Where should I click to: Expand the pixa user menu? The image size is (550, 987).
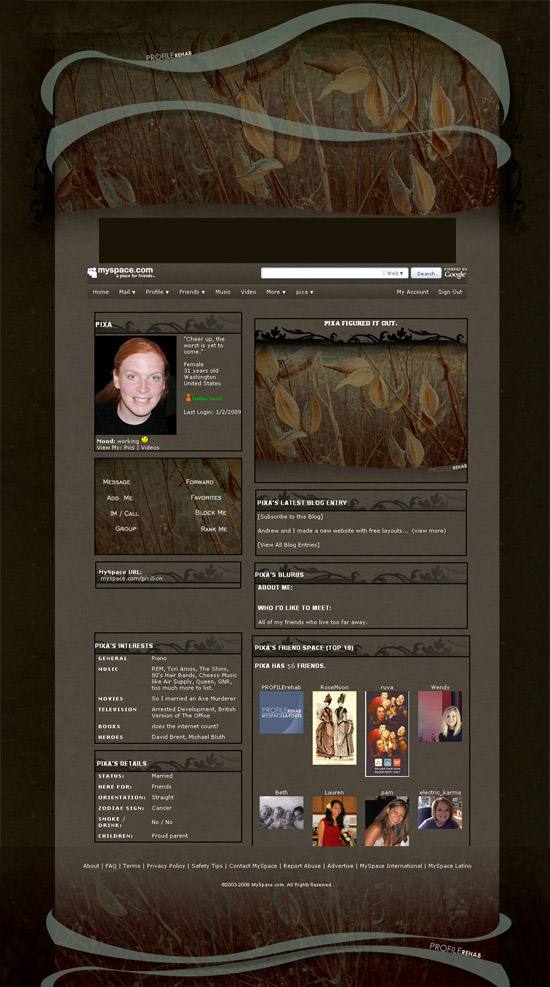tap(305, 292)
